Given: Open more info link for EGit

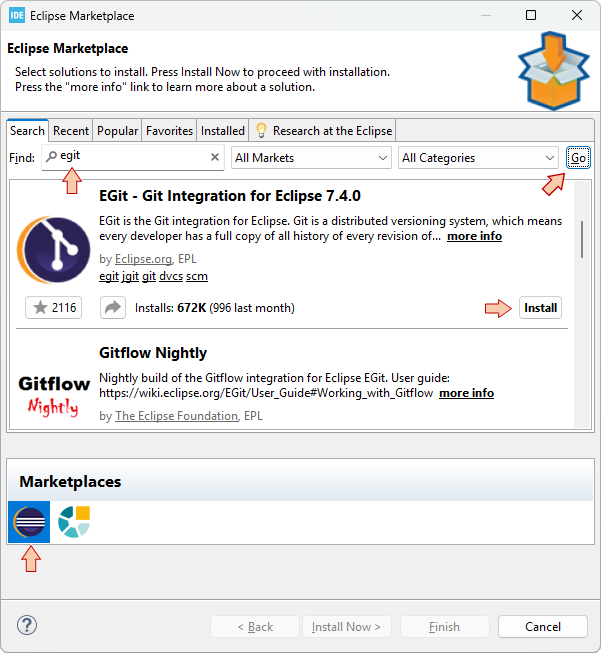Looking at the screenshot, I should [474, 236].
